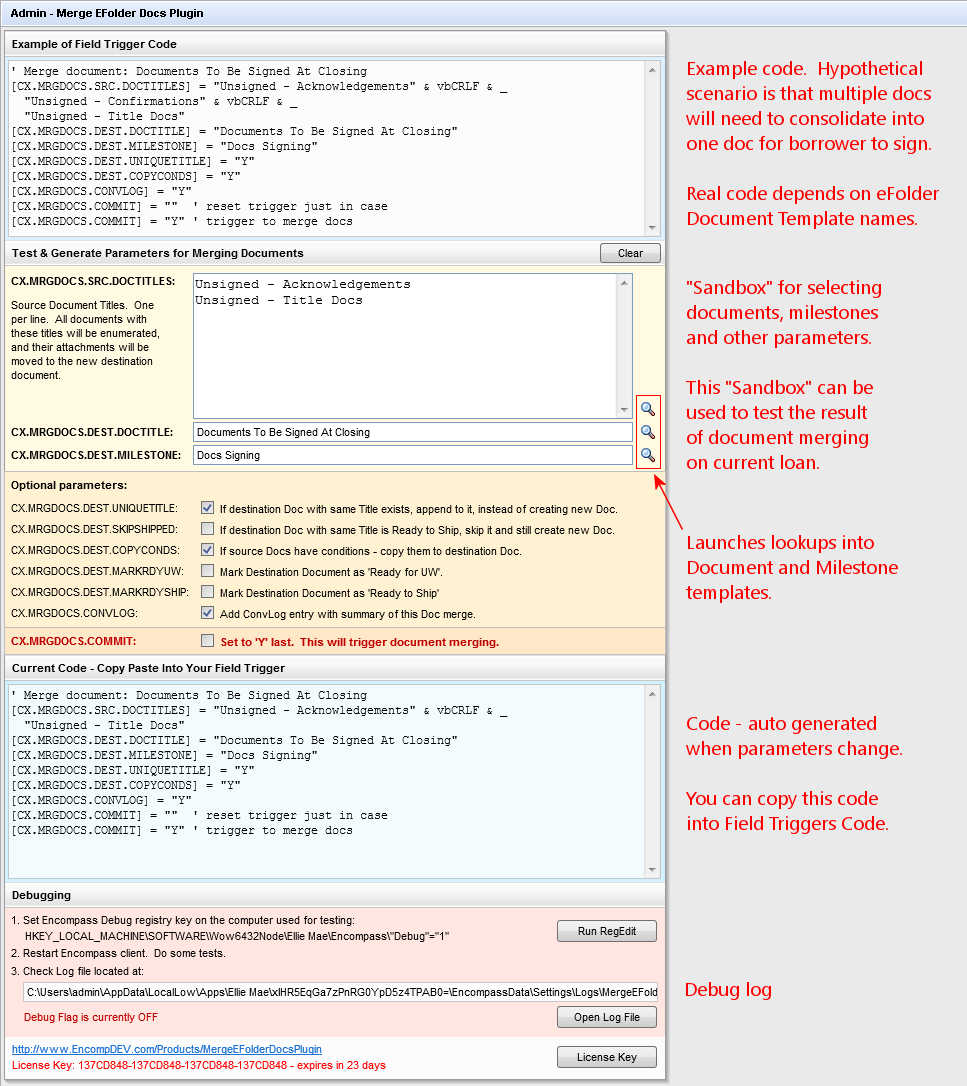Click the License Key expiry text
967x1086 pixels.
tap(199, 1065)
